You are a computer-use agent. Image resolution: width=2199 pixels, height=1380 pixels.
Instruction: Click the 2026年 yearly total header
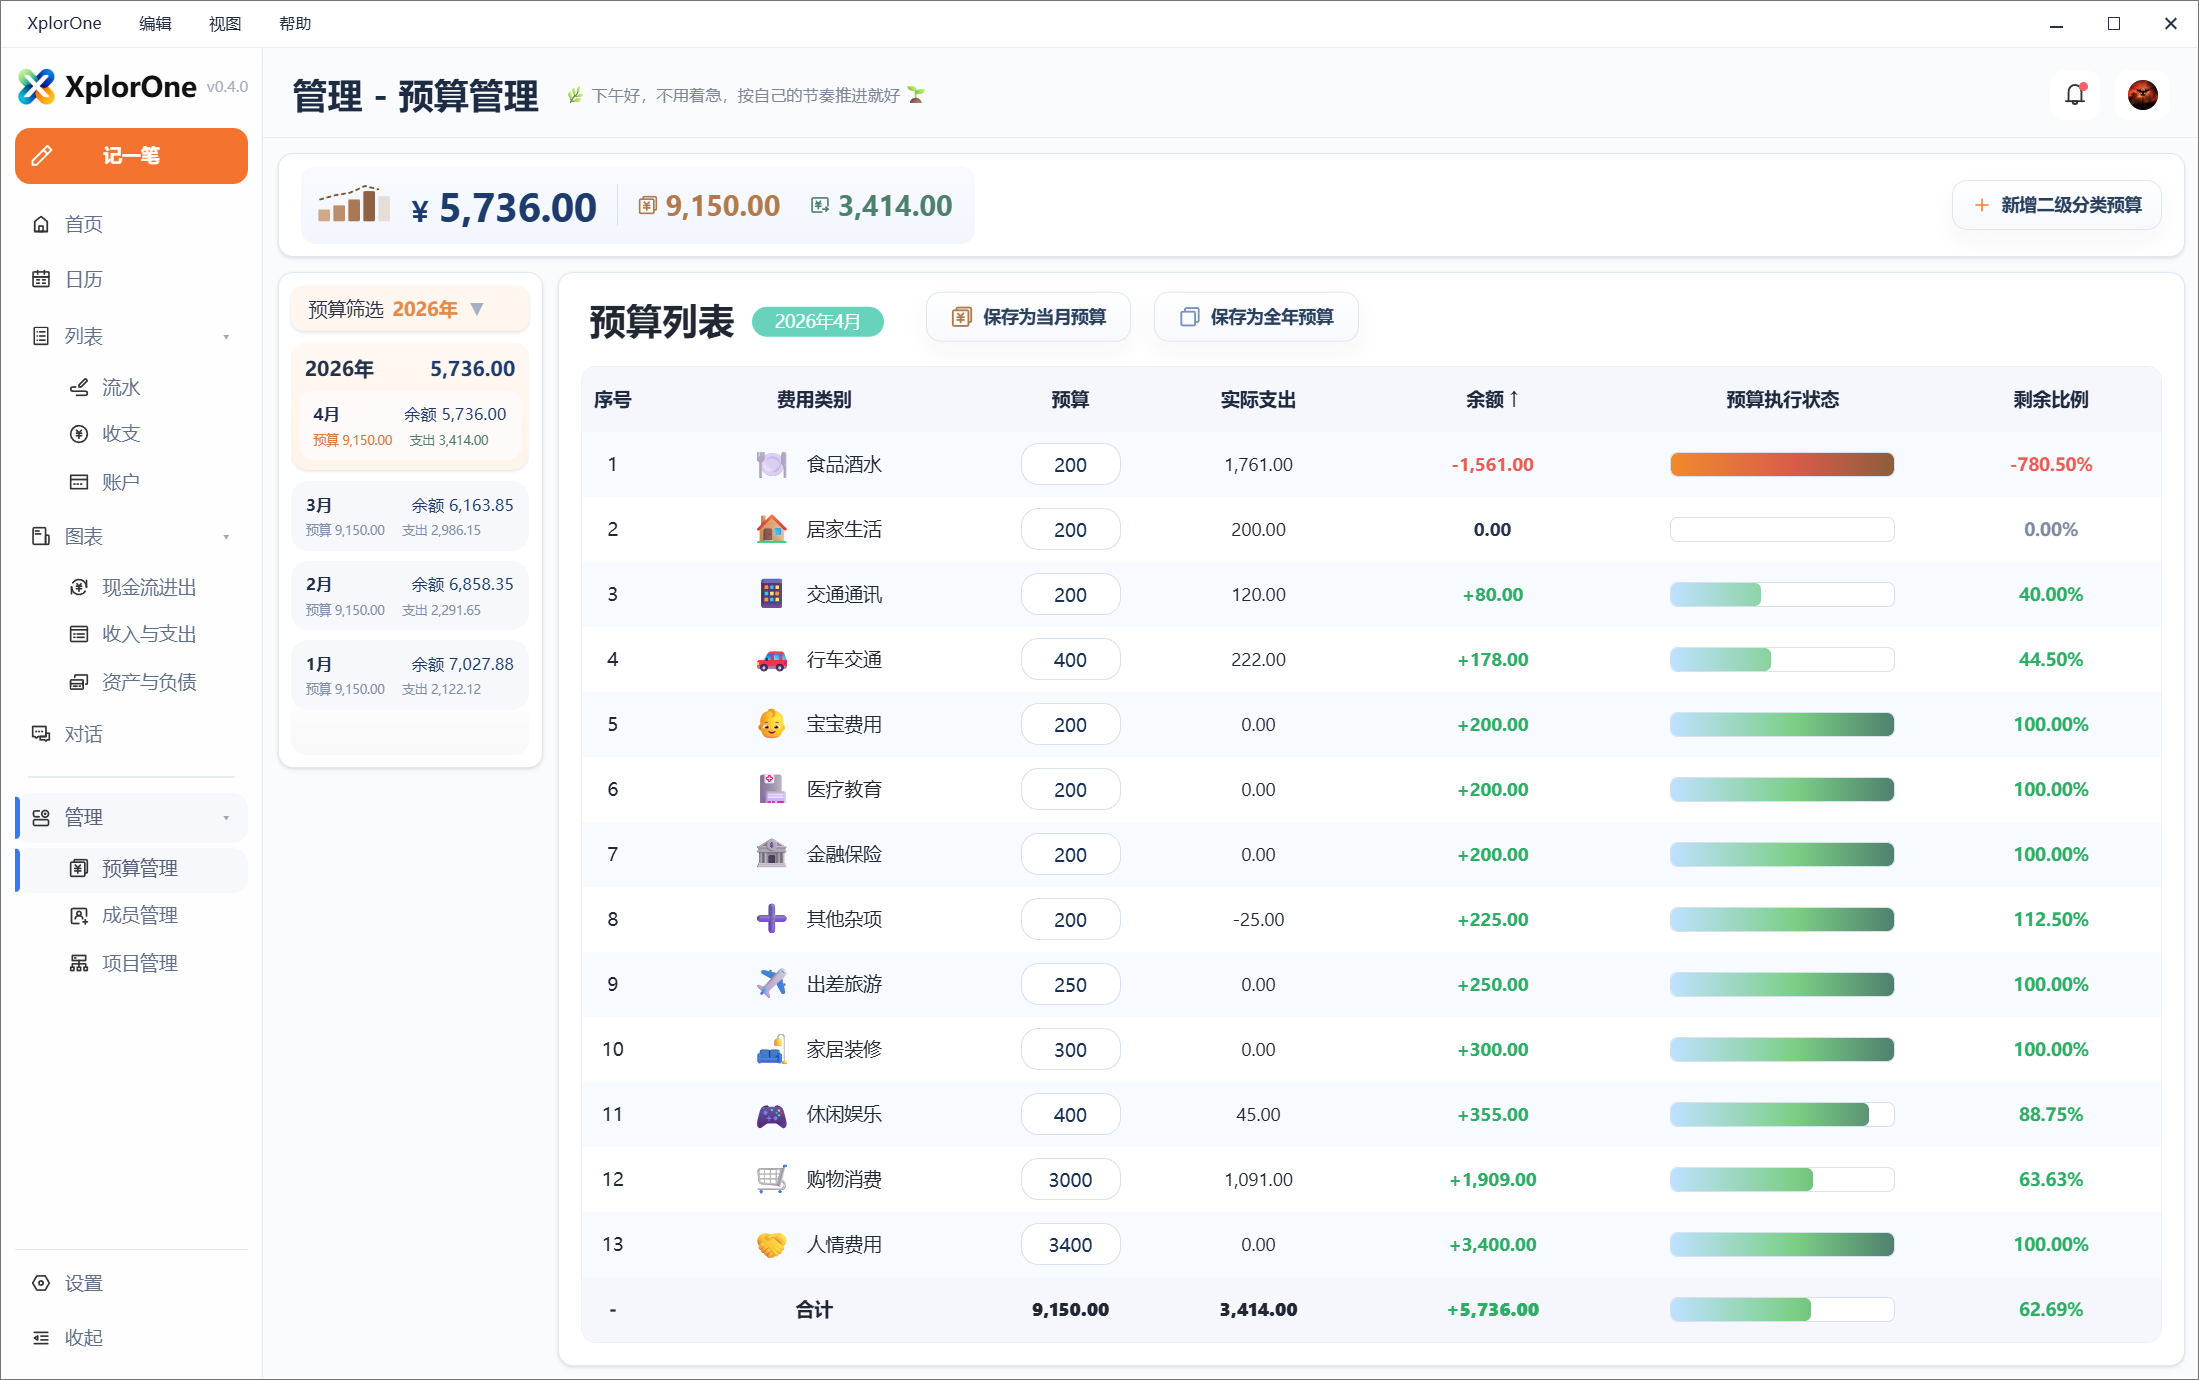click(x=410, y=368)
